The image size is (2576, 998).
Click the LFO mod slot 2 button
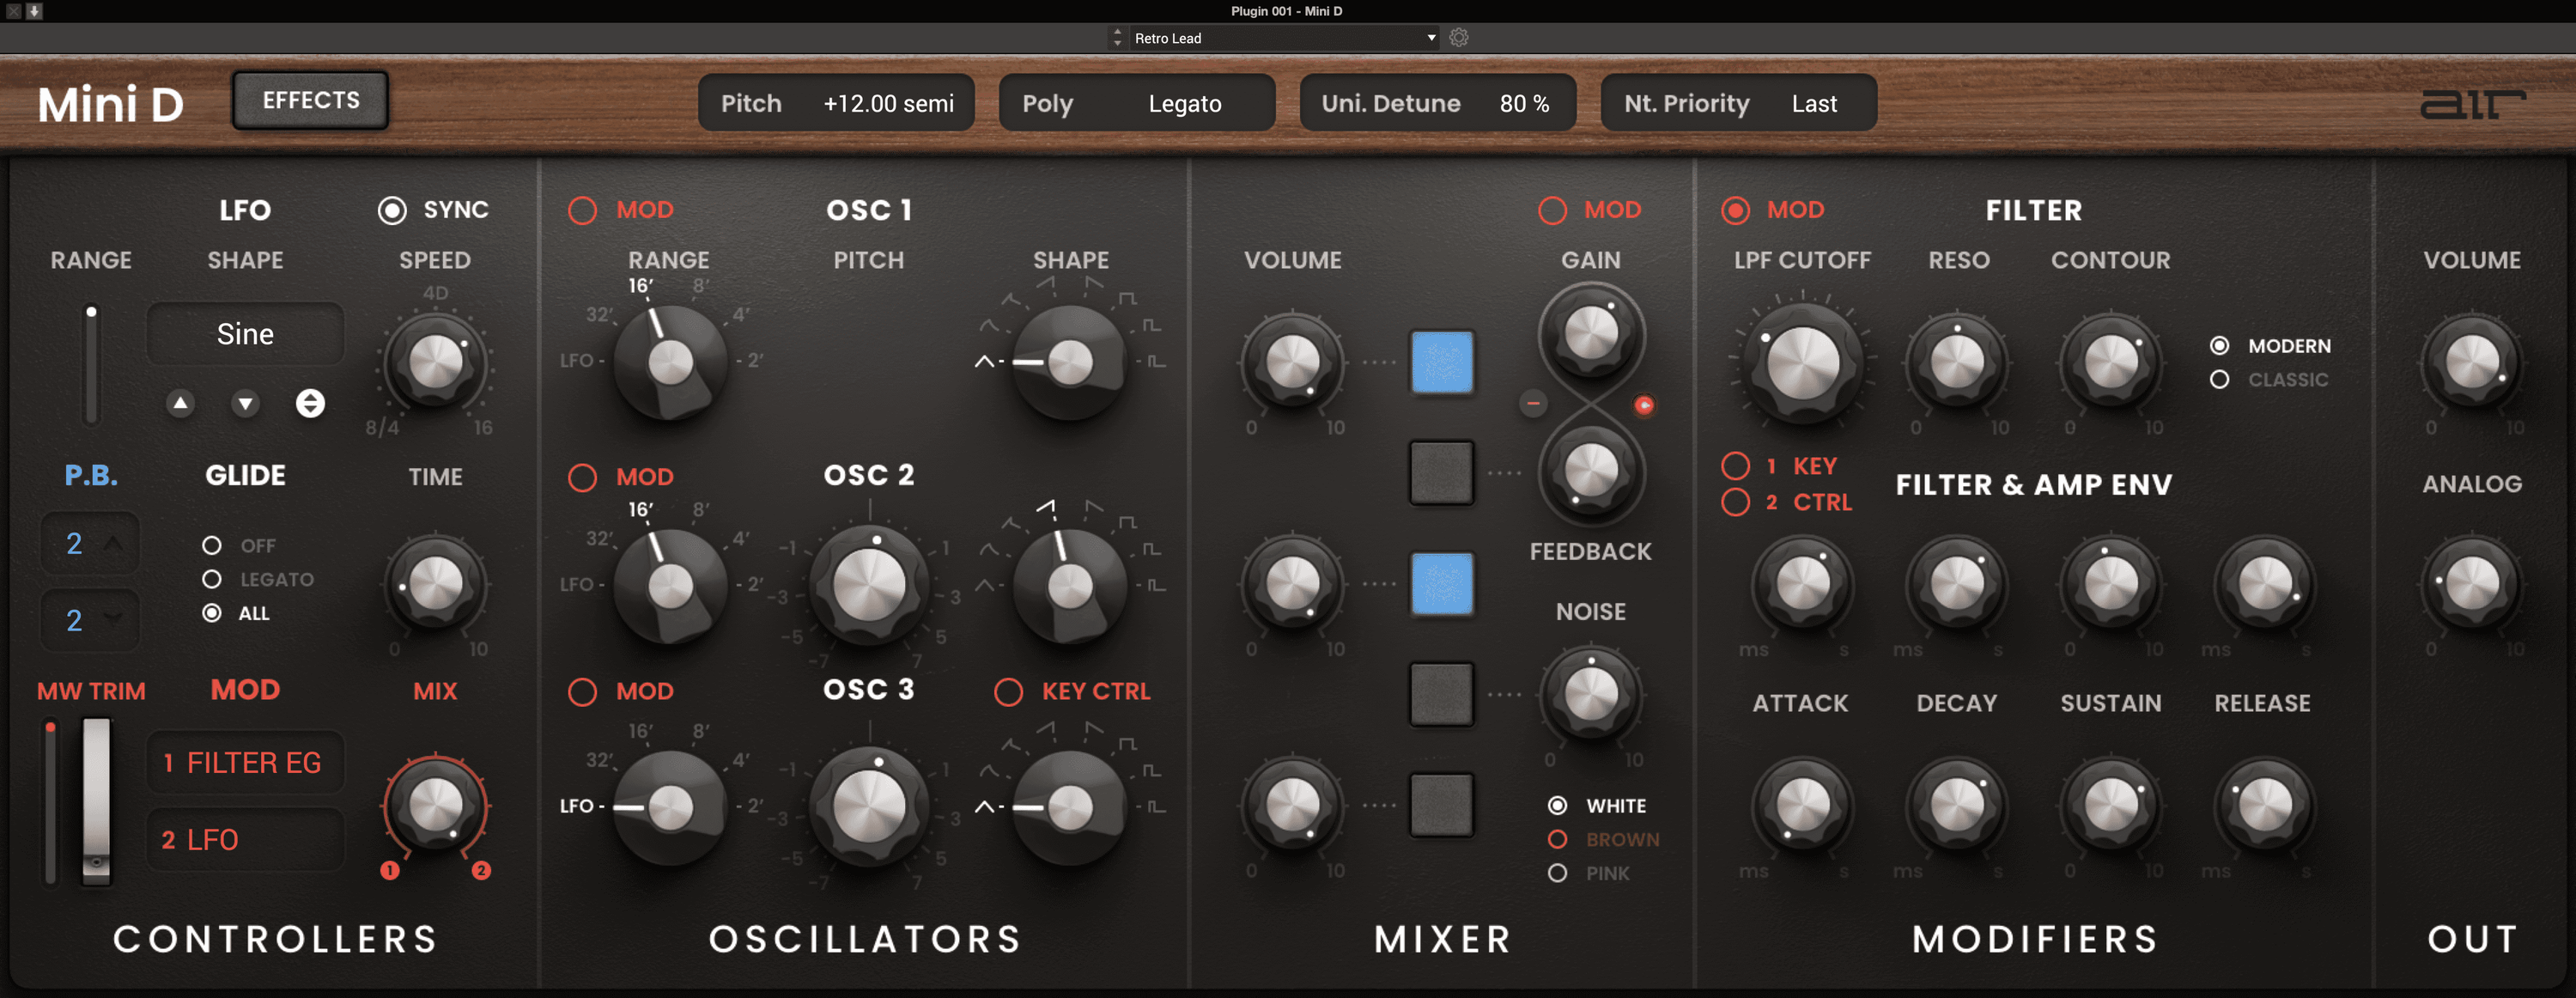click(245, 839)
